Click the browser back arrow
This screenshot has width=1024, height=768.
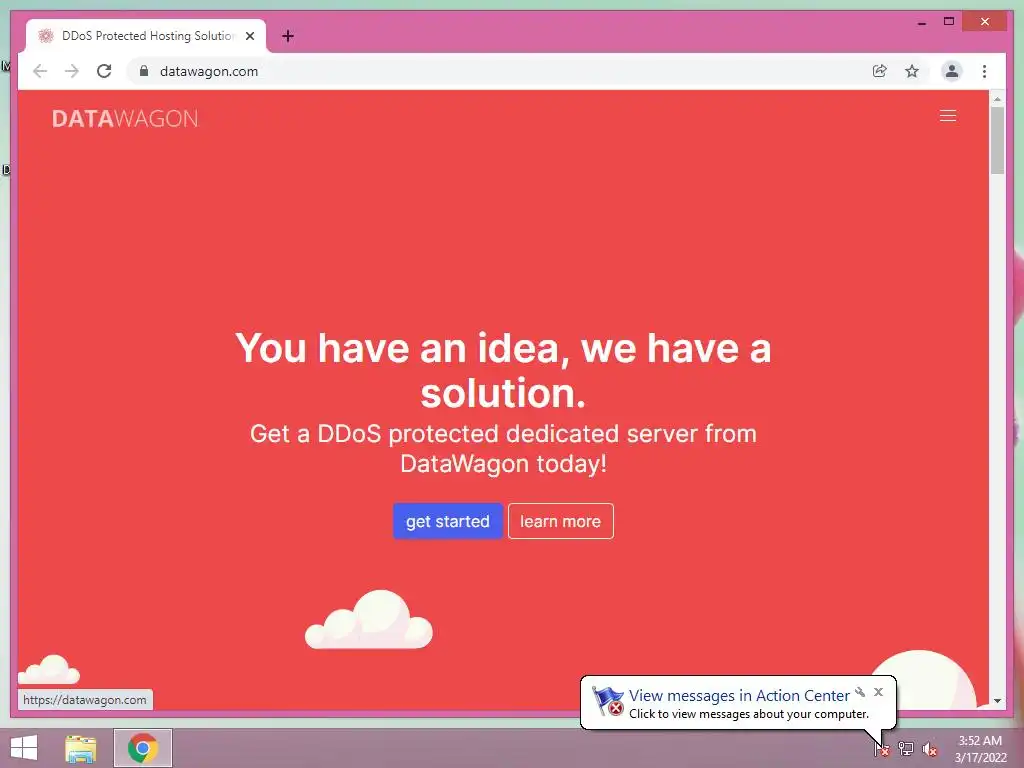coord(40,71)
